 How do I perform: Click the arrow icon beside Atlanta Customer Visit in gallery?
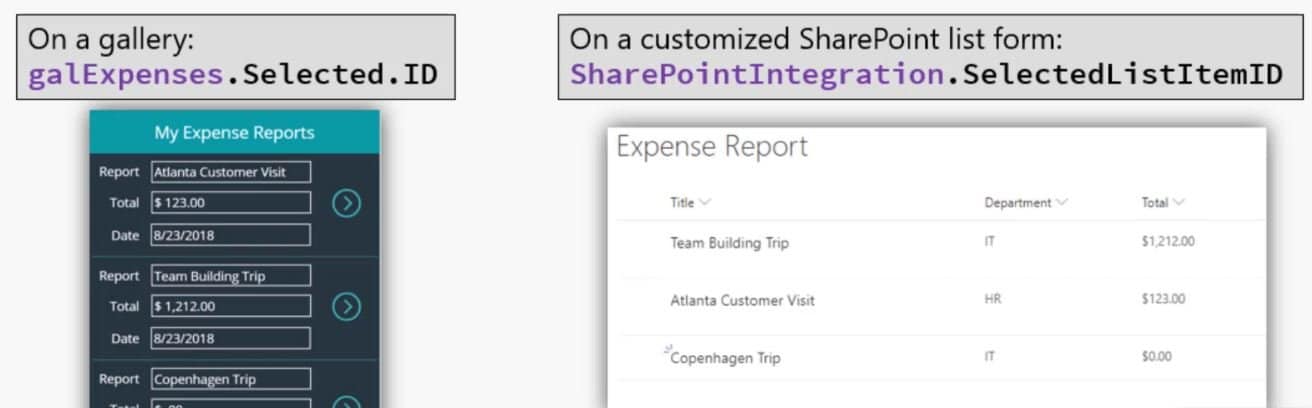point(346,203)
